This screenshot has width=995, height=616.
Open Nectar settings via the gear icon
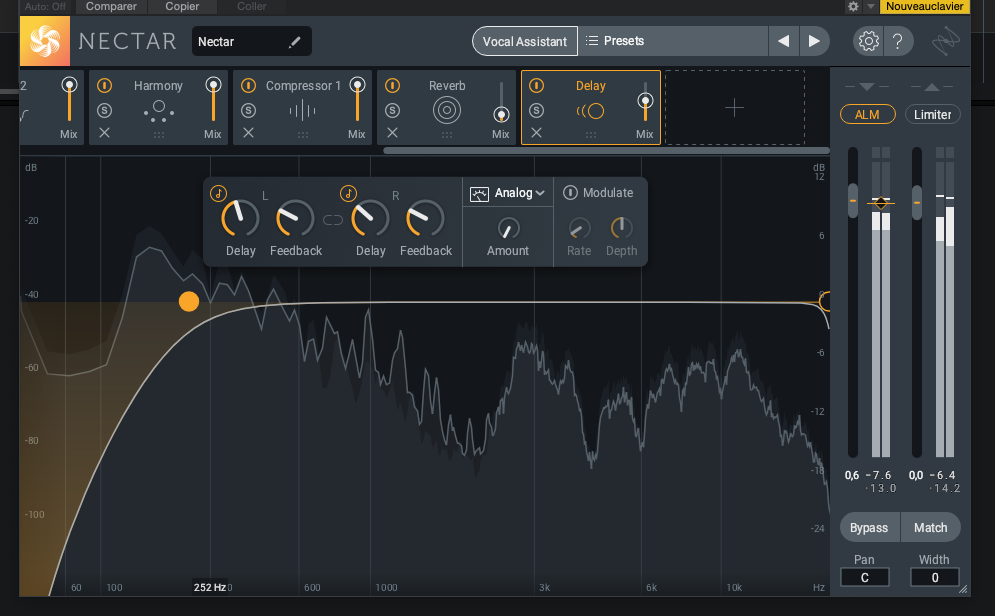tap(868, 41)
